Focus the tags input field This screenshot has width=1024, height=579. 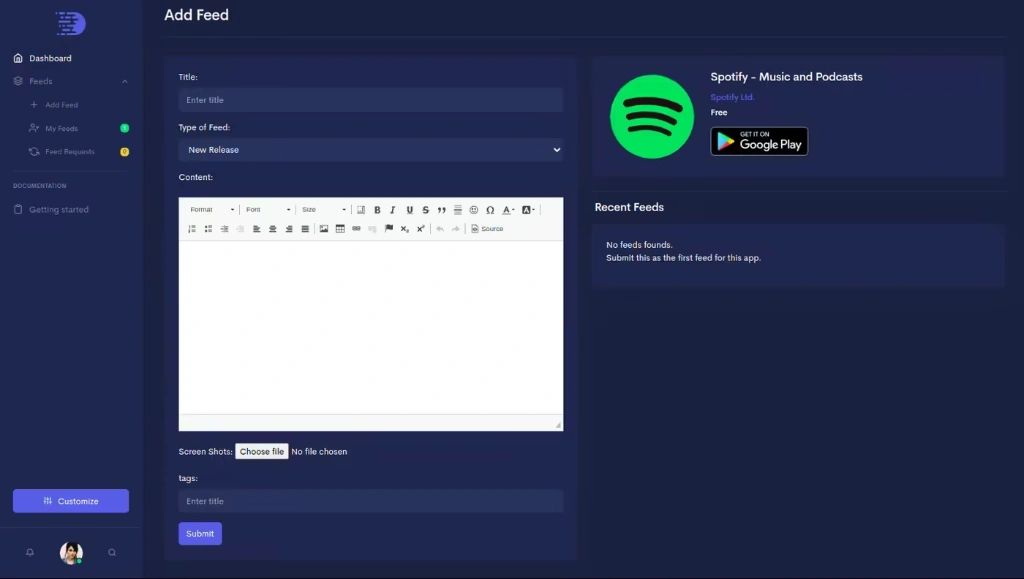[370, 501]
